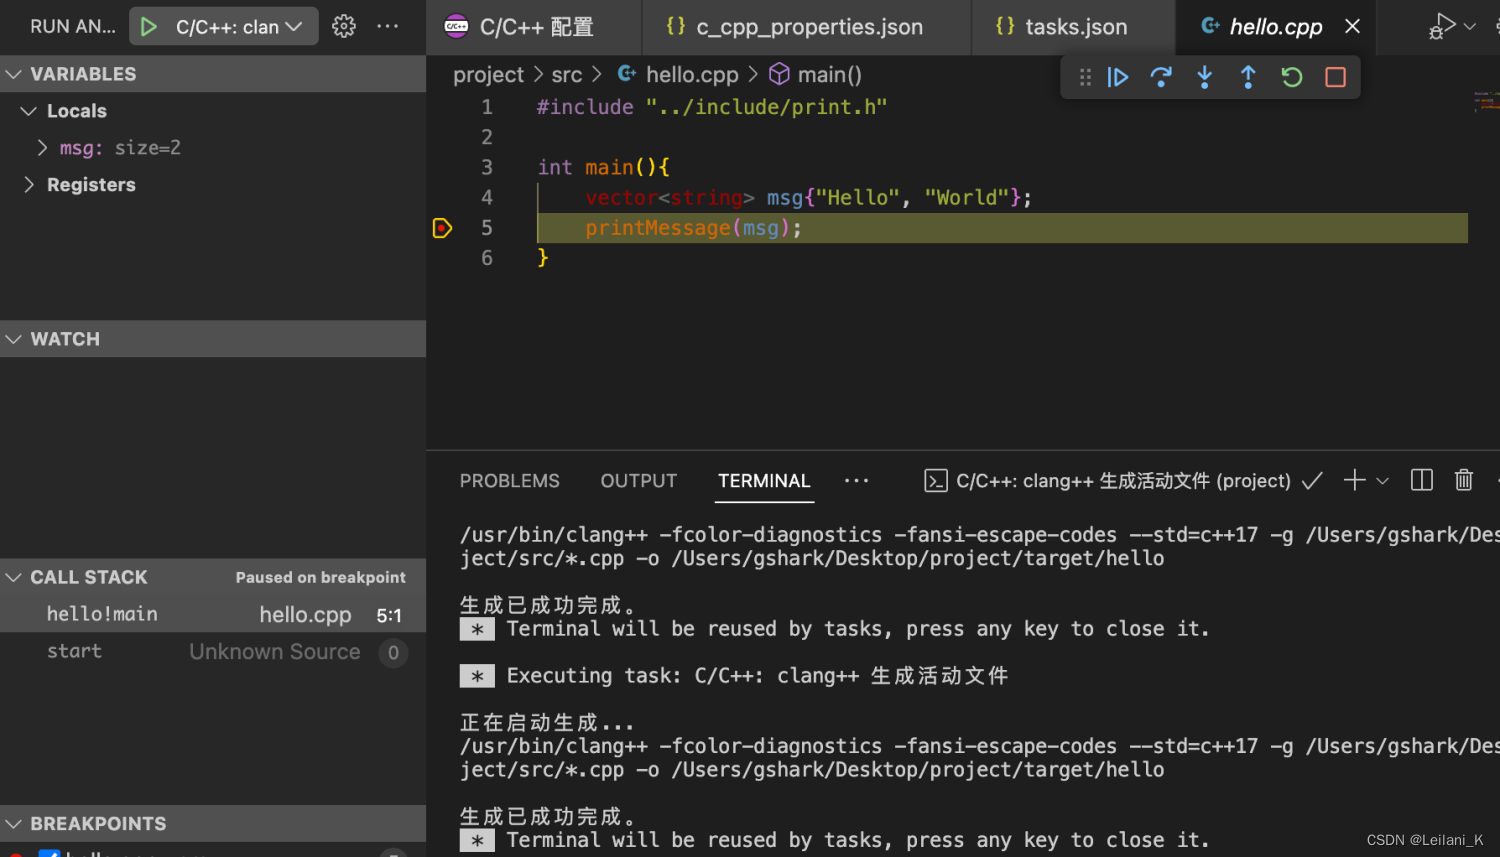Click project in the breadcrumb
Image resolution: width=1500 pixels, height=857 pixels.
(x=488, y=75)
